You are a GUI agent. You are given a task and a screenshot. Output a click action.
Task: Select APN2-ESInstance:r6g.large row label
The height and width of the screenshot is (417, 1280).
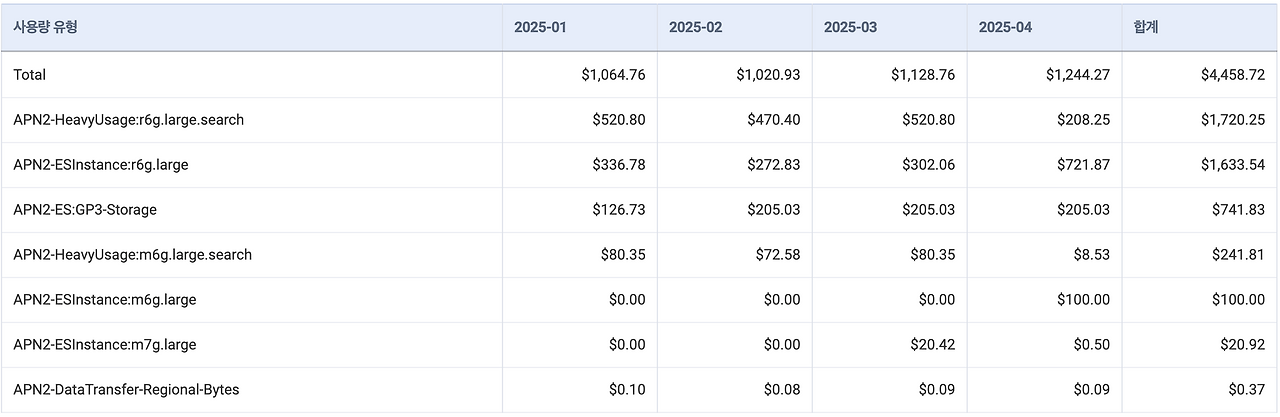[100, 165]
